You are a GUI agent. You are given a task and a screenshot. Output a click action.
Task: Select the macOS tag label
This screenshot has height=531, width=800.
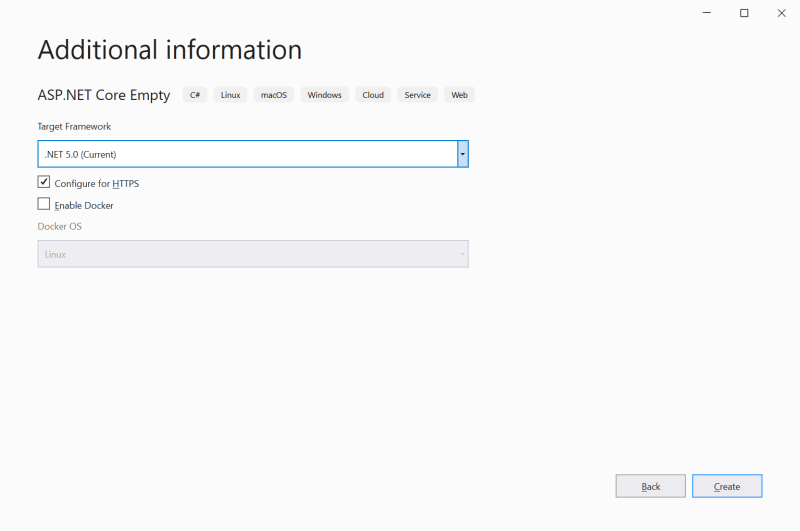click(x=274, y=95)
